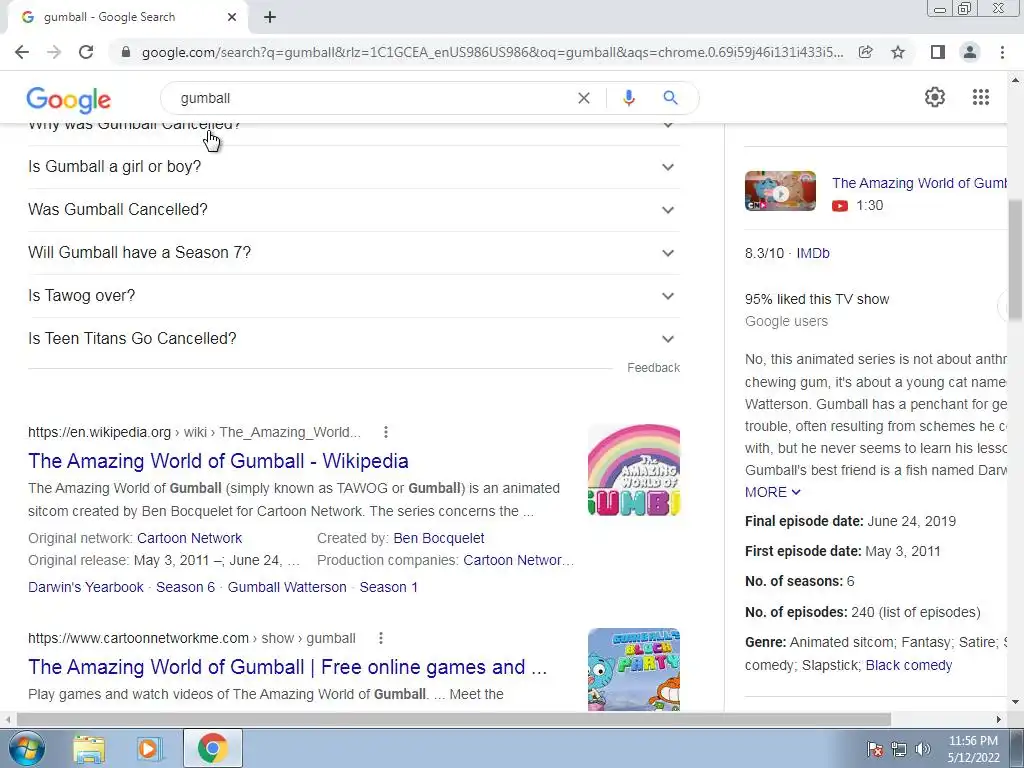Expand 'Is Tawog over?' question
This screenshot has width=1024, height=768.
353,296
